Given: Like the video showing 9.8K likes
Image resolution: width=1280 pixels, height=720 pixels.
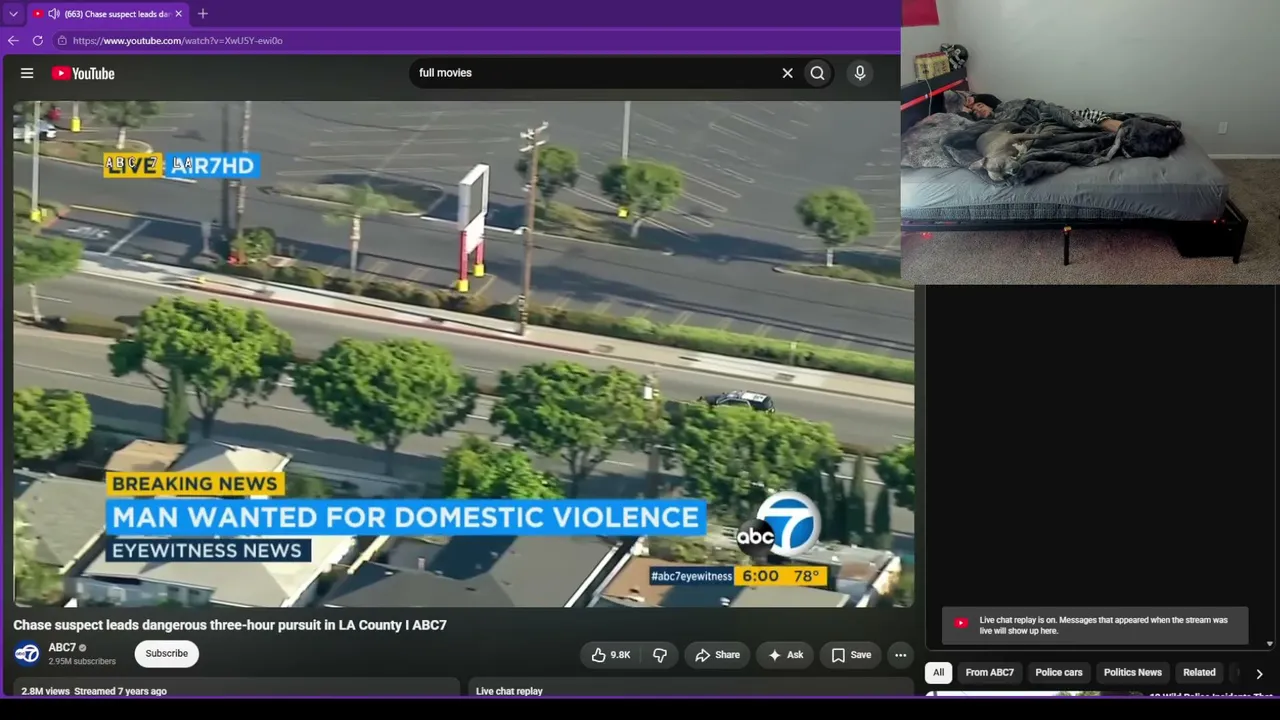Looking at the screenshot, I should pos(611,655).
